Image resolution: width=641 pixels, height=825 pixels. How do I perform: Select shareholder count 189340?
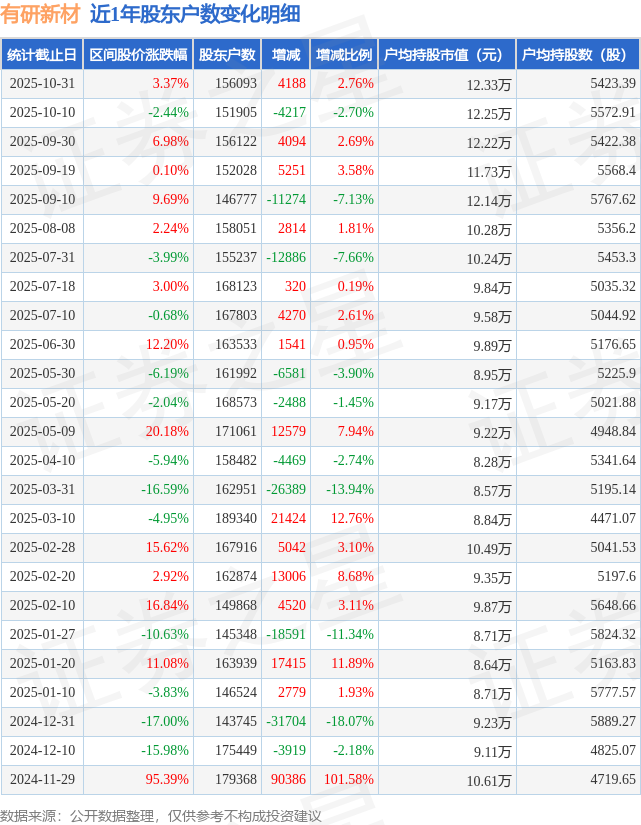235,519
